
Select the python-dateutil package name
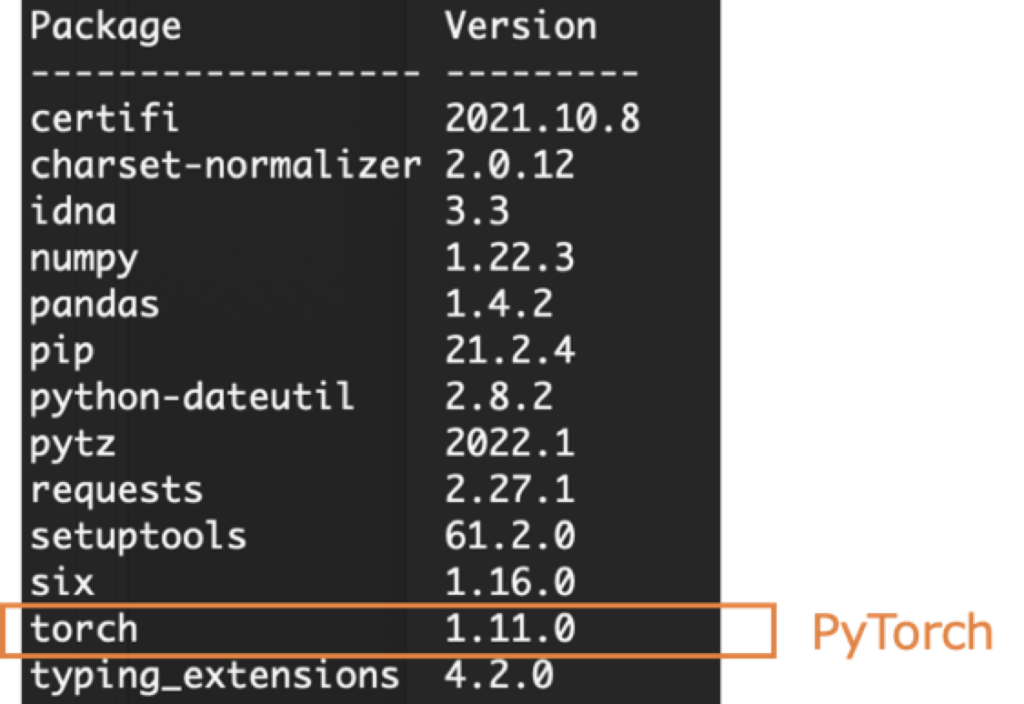coord(192,397)
